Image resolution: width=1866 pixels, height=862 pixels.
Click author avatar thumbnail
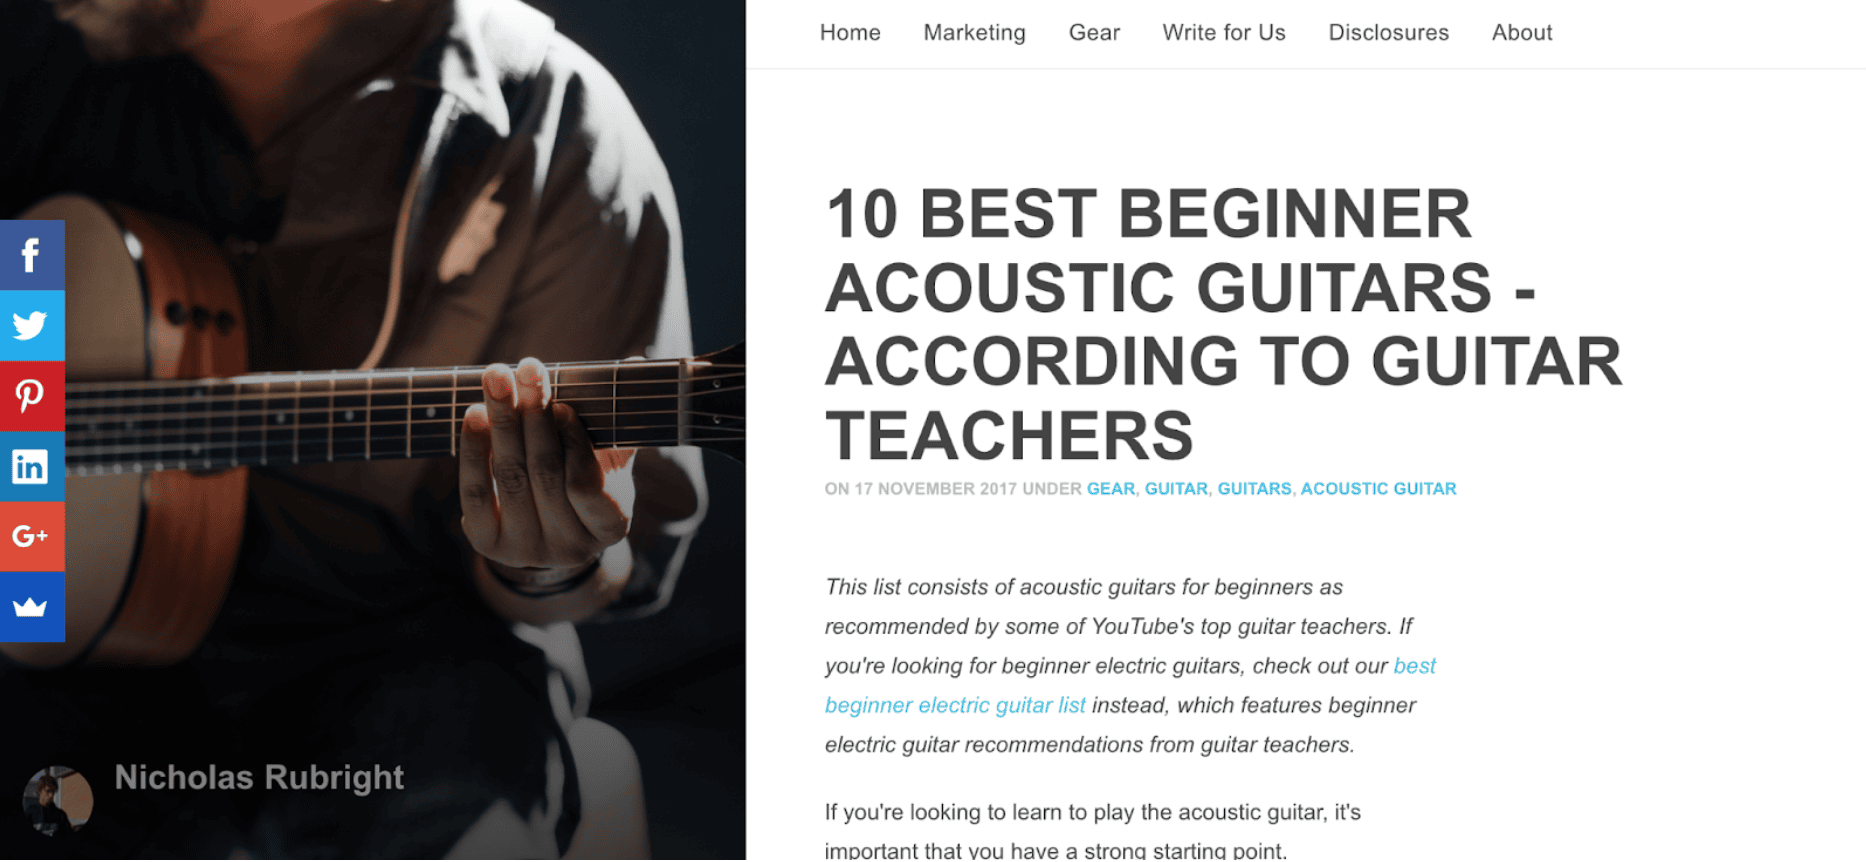[58, 800]
